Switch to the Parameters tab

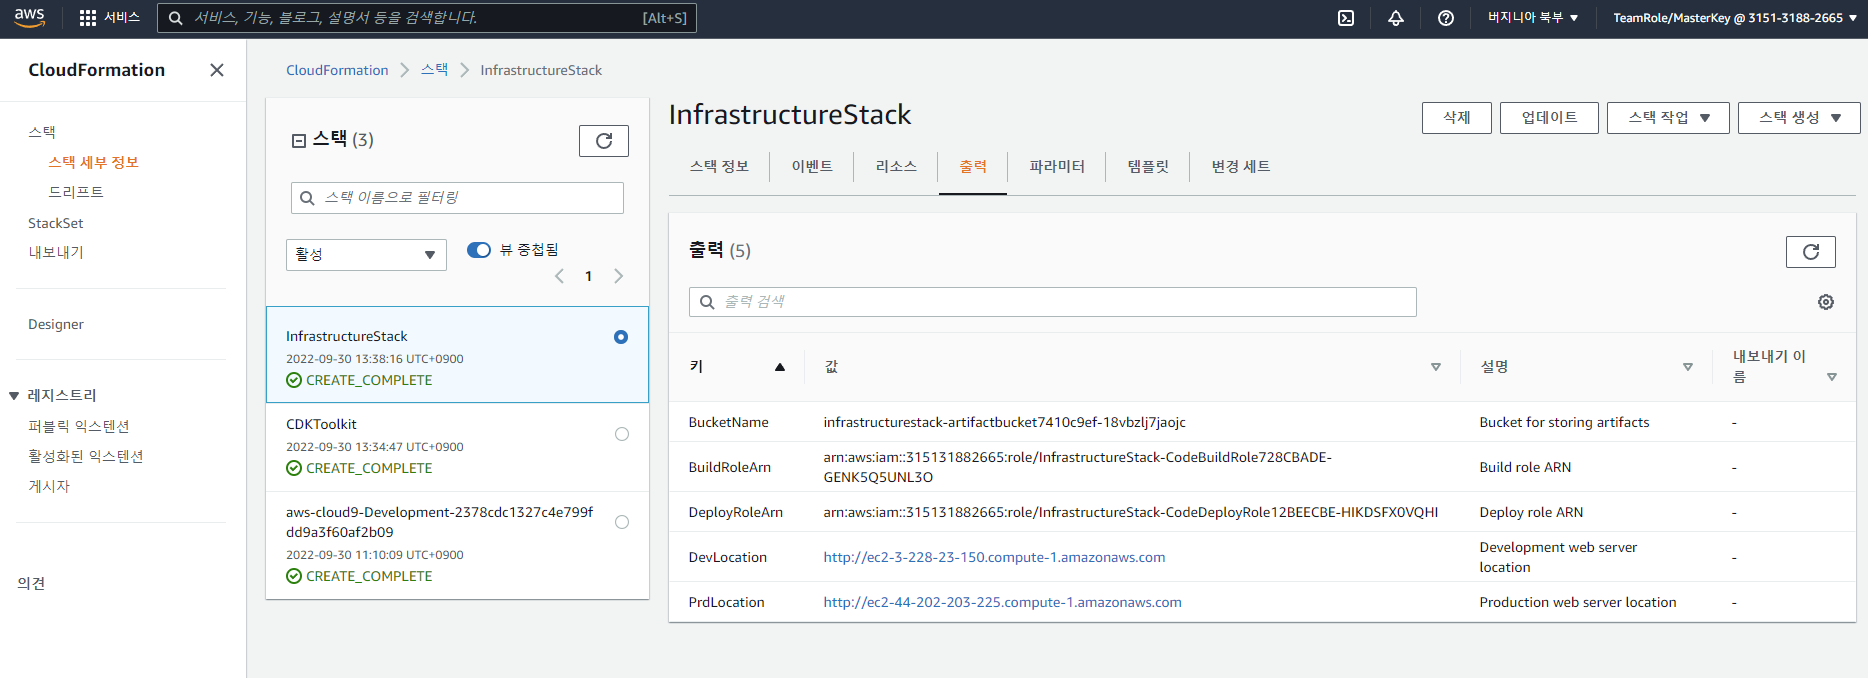[x=1057, y=167]
